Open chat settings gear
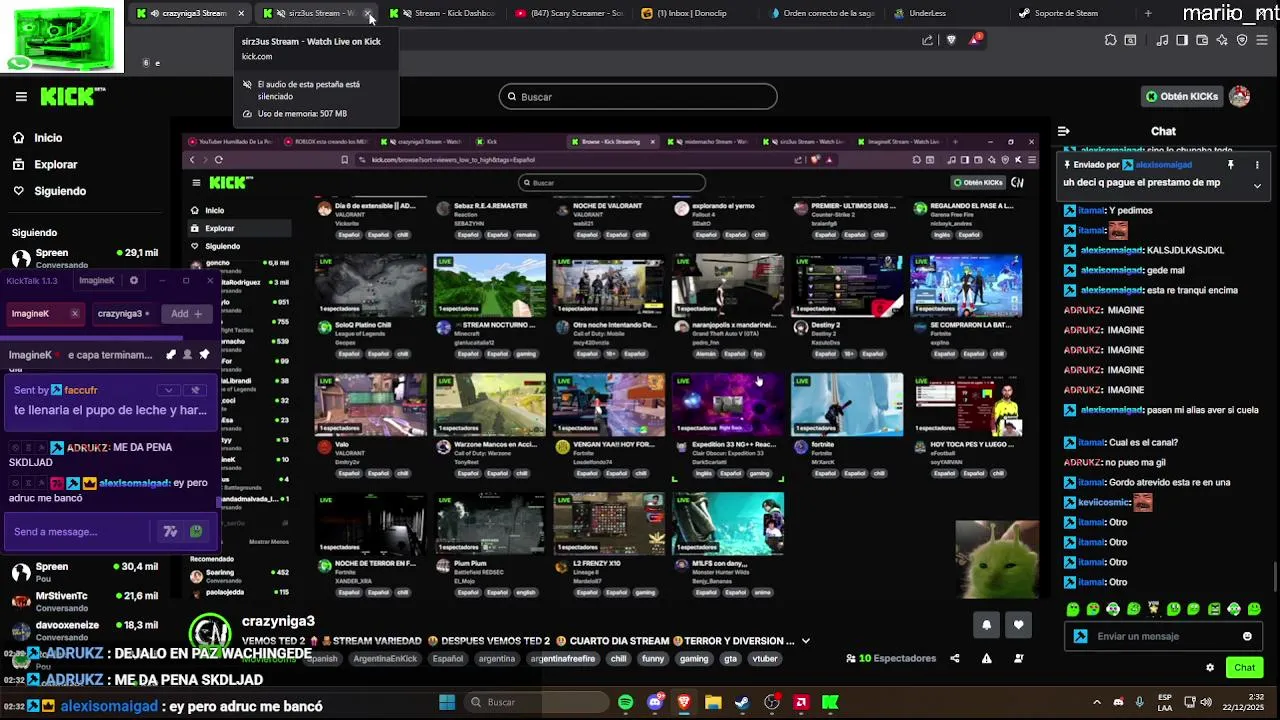 1210,667
